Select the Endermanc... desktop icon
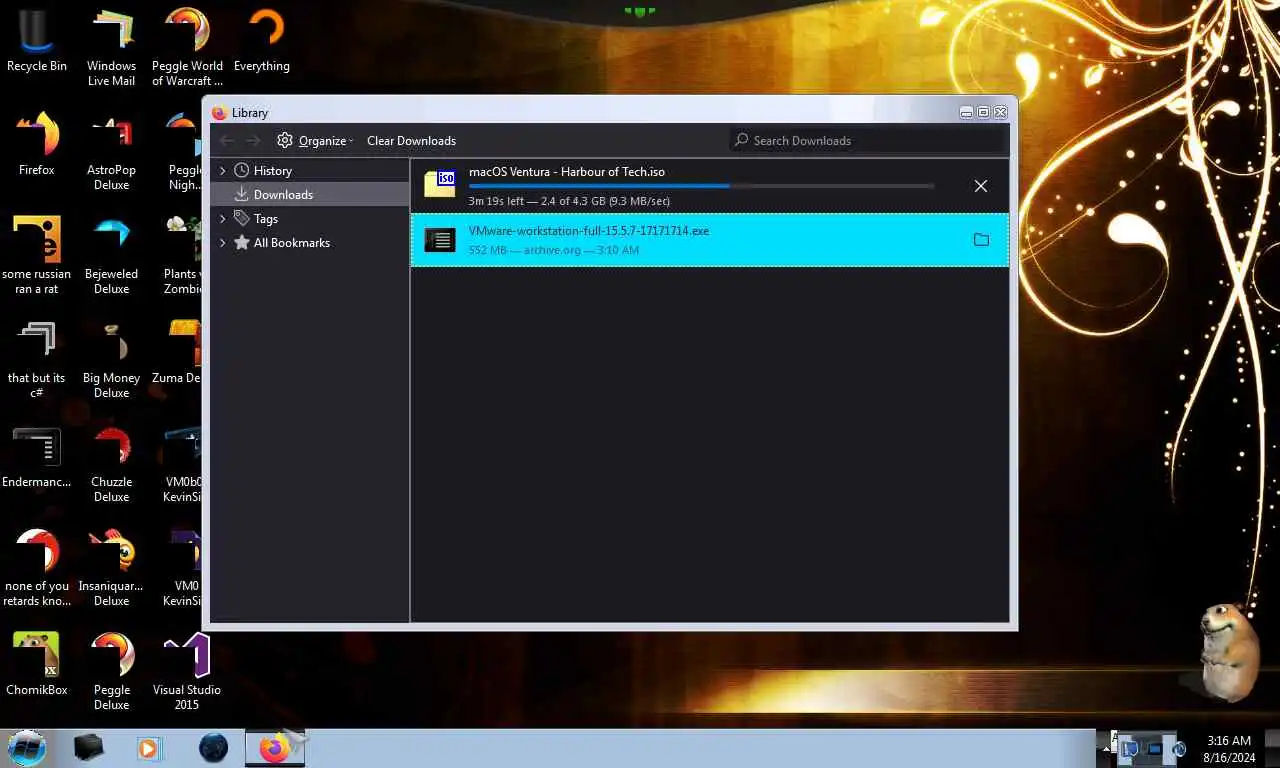 coord(37,458)
